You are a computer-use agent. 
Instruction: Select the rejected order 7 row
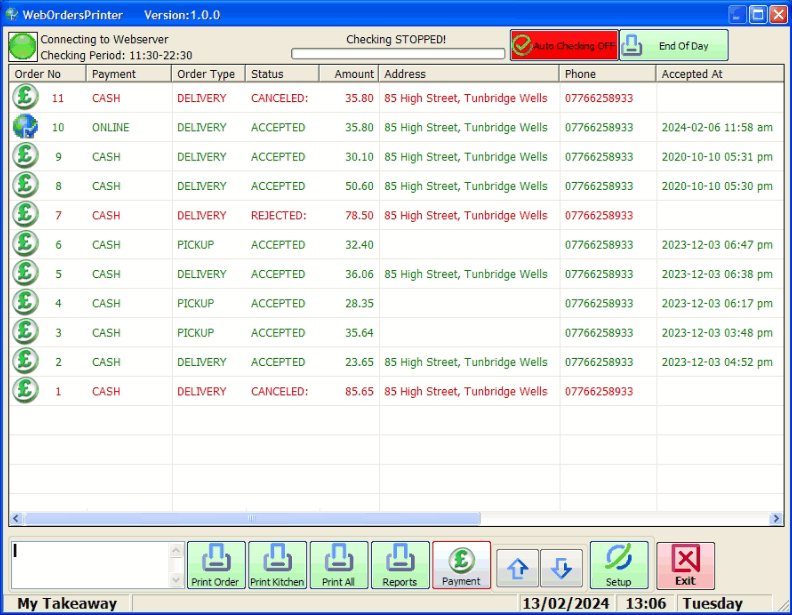300,215
